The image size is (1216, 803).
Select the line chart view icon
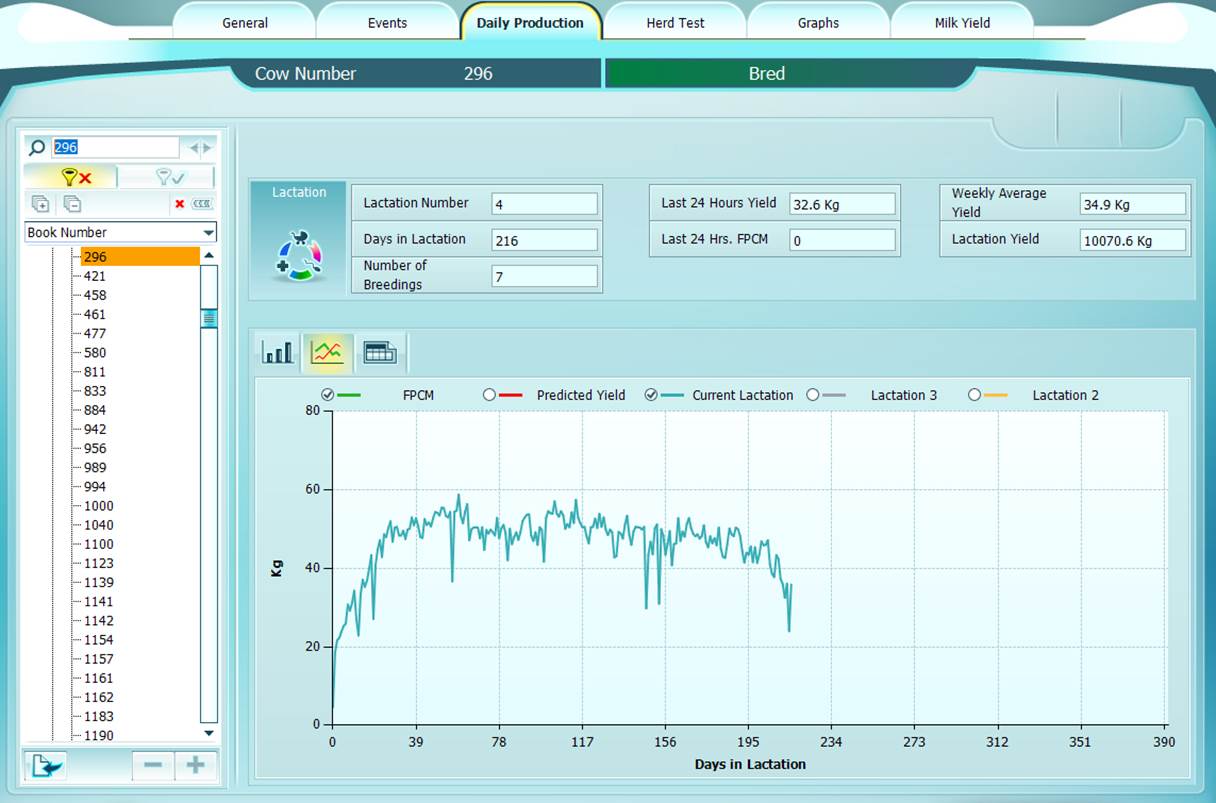[327, 352]
